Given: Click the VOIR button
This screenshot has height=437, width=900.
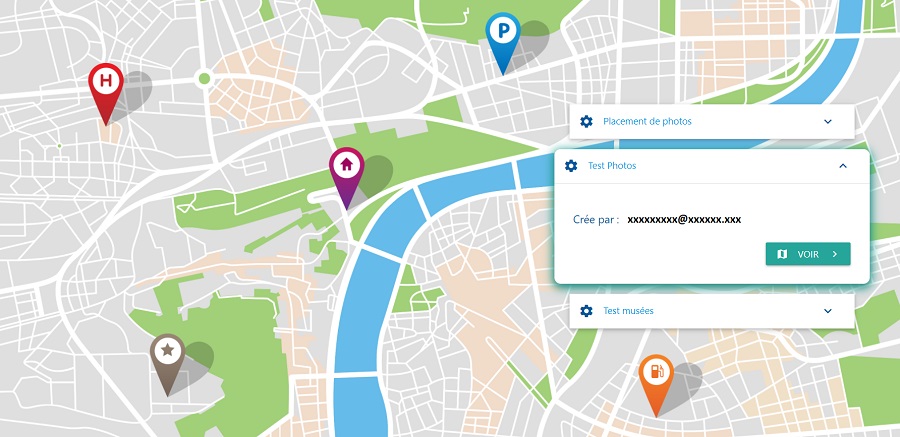Looking at the screenshot, I should click(x=808, y=254).
